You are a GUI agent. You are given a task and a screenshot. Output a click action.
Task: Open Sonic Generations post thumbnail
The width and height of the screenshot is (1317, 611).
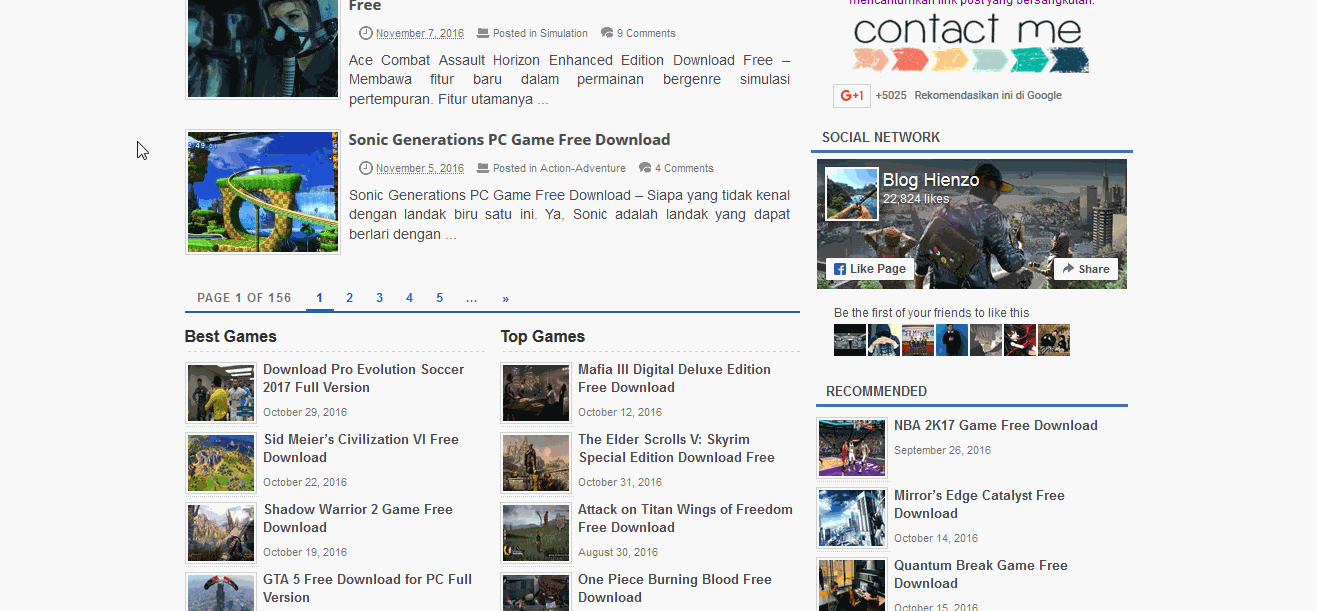(x=263, y=192)
